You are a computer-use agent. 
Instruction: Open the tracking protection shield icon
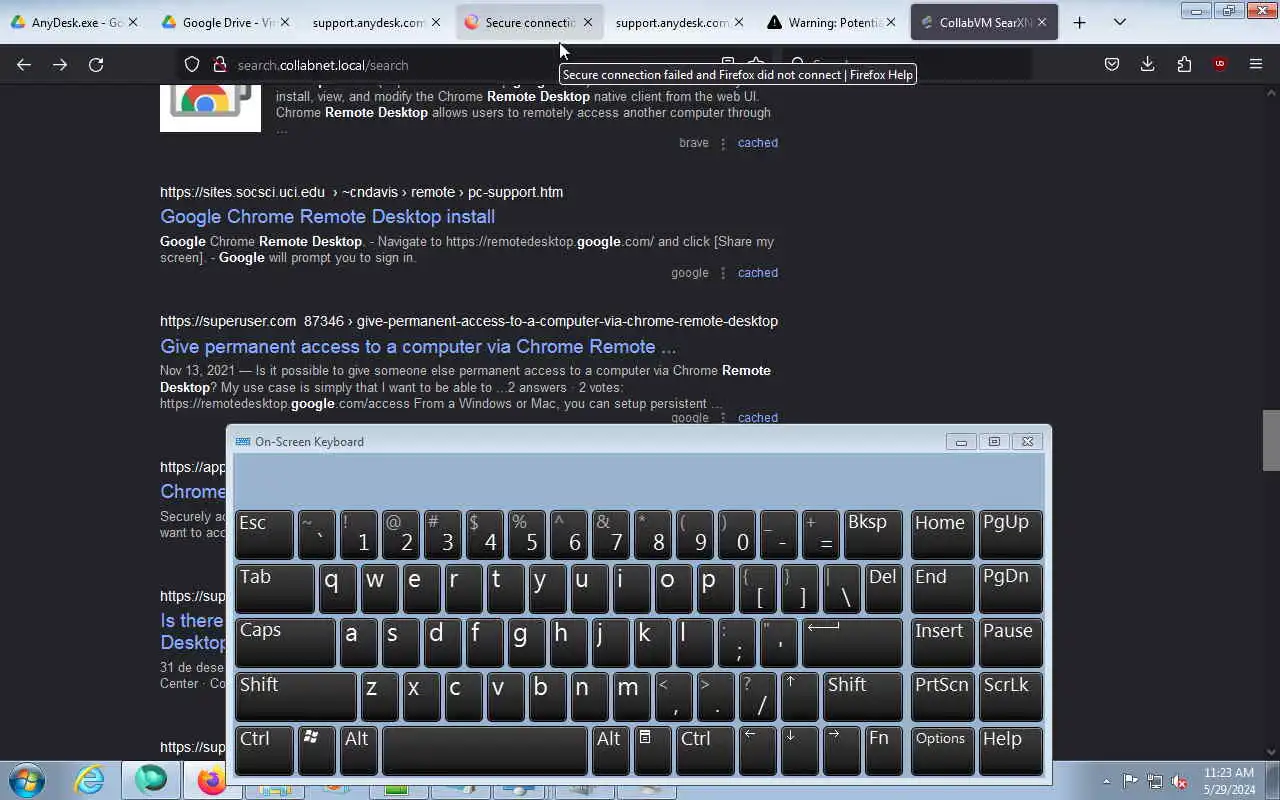pos(192,64)
